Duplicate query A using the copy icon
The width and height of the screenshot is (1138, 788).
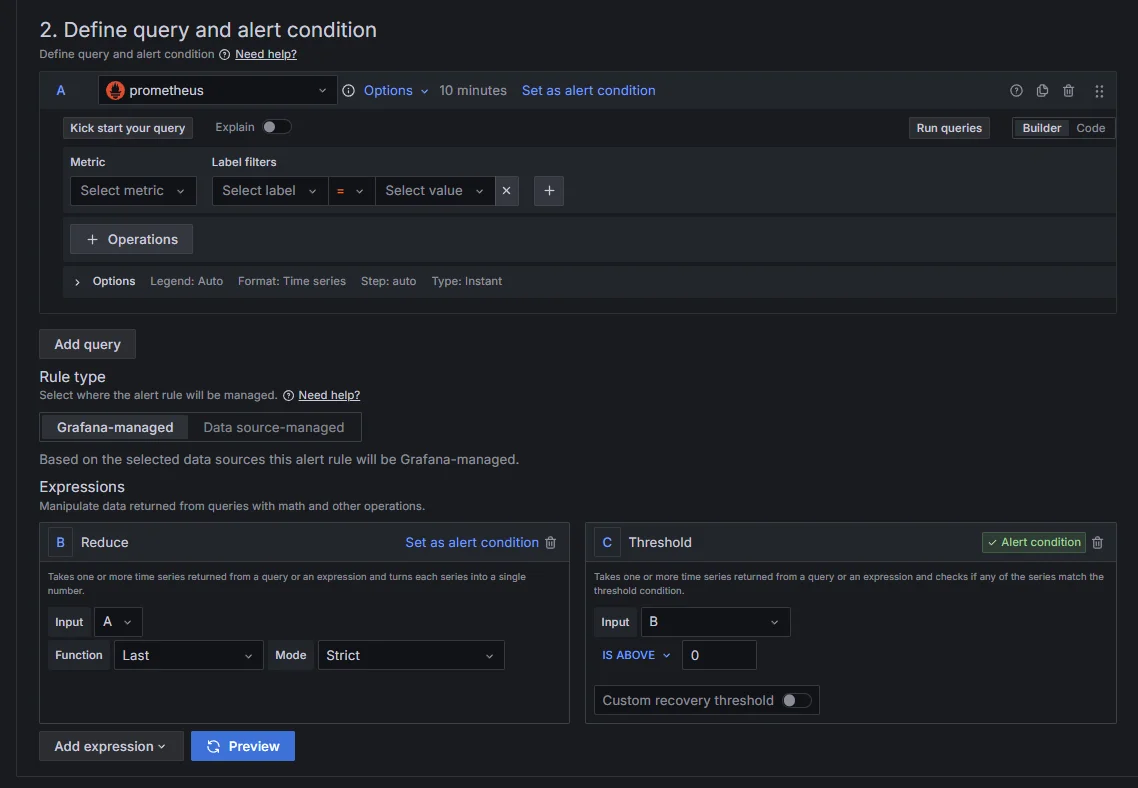1042,91
